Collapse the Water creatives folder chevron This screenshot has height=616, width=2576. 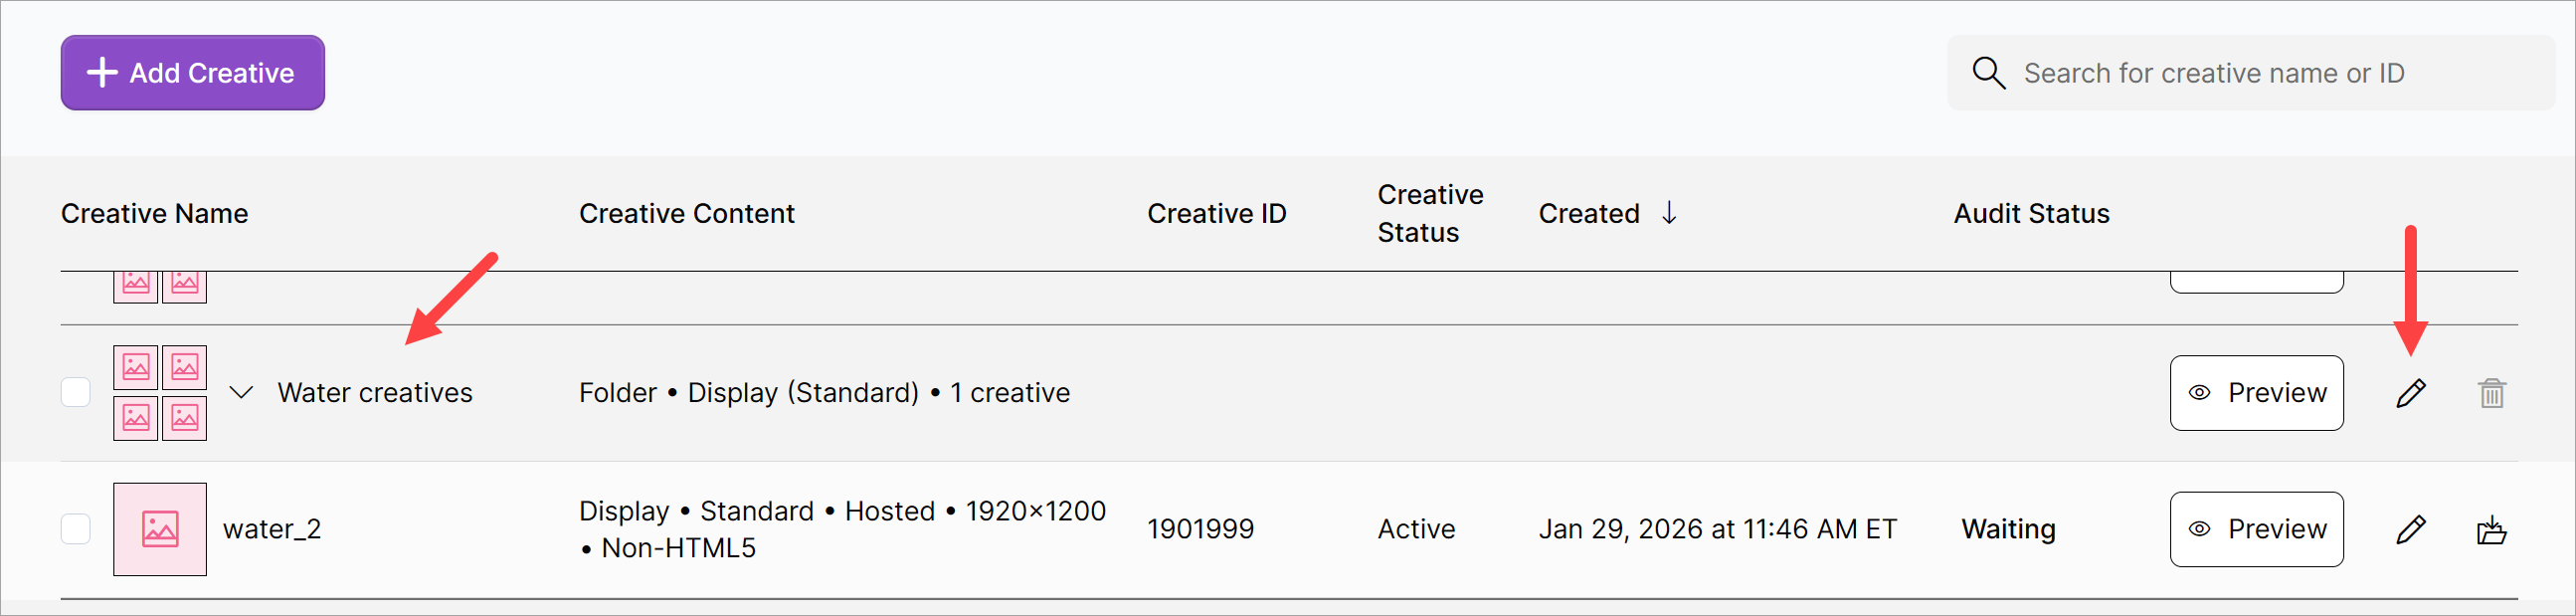tap(241, 393)
